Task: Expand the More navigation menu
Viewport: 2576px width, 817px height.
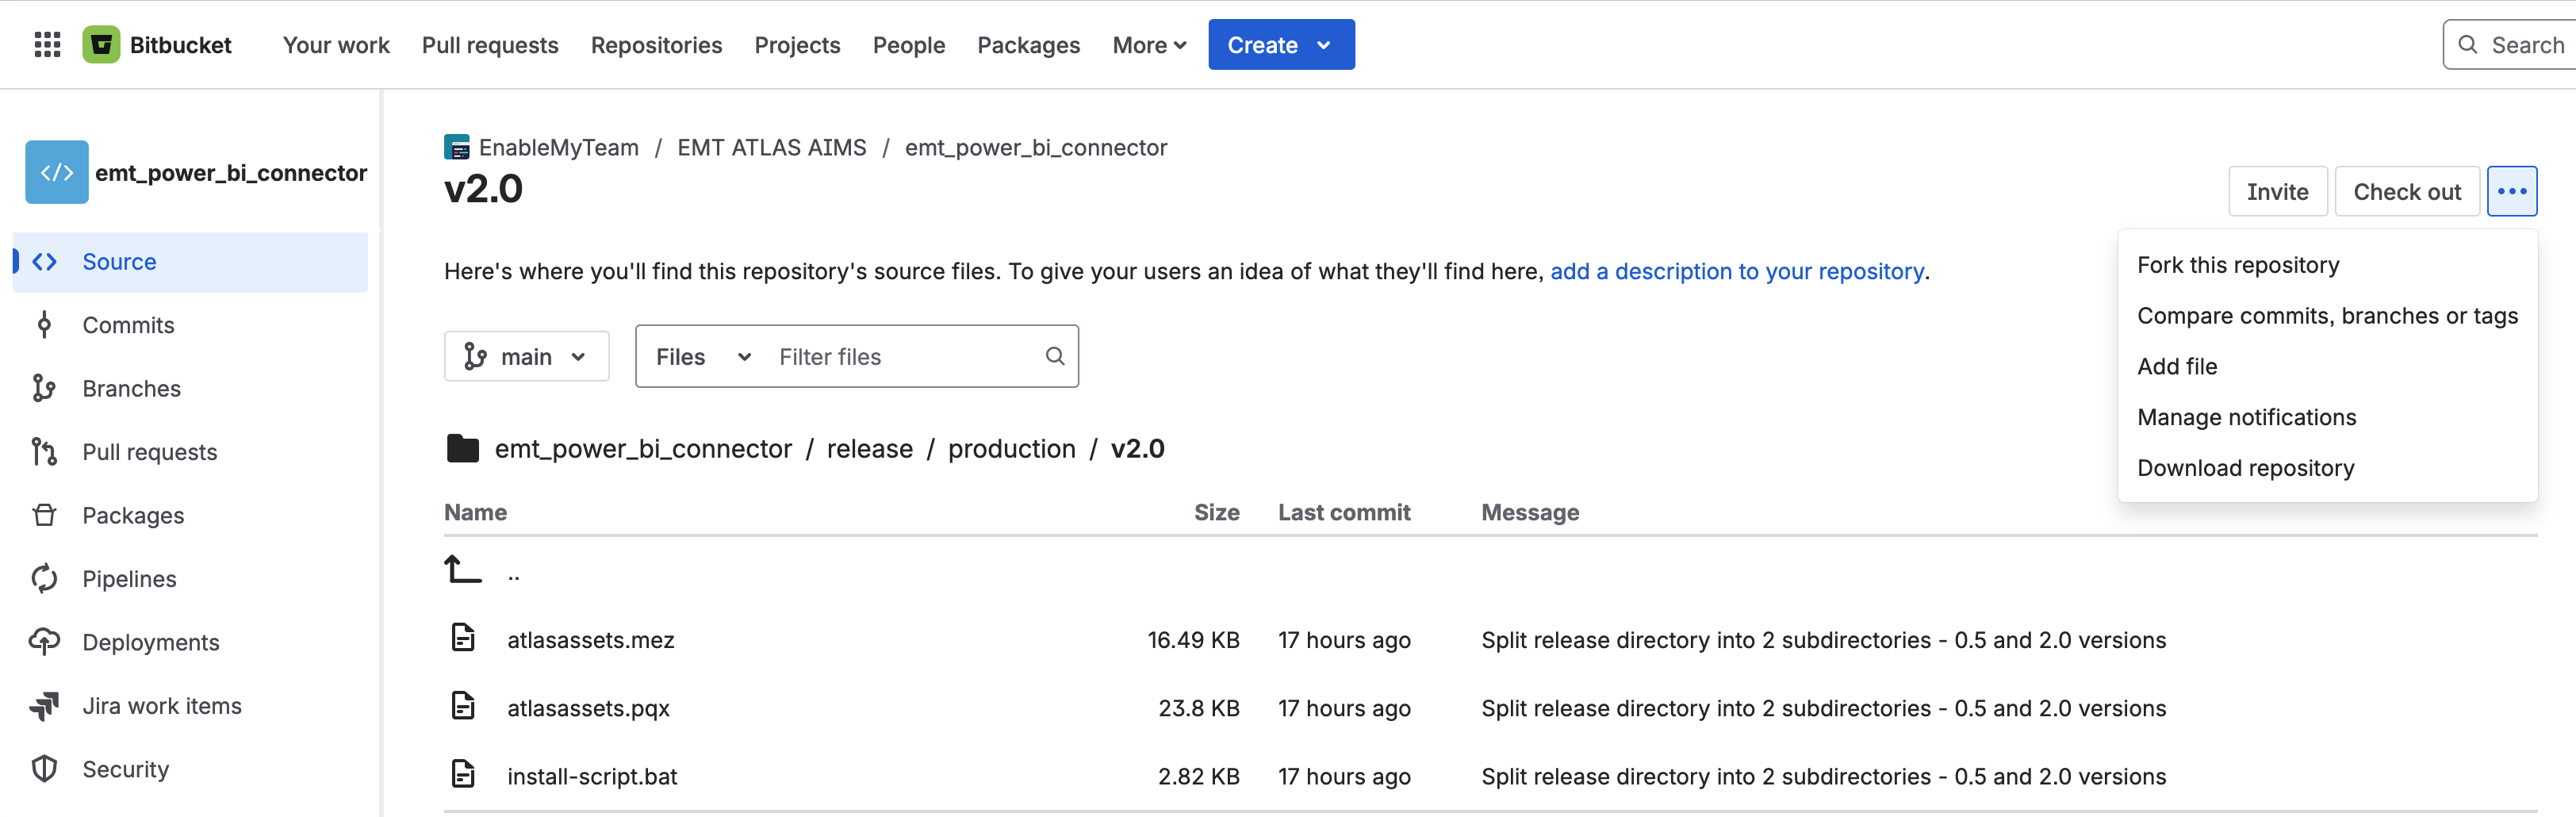Action: [1149, 45]
